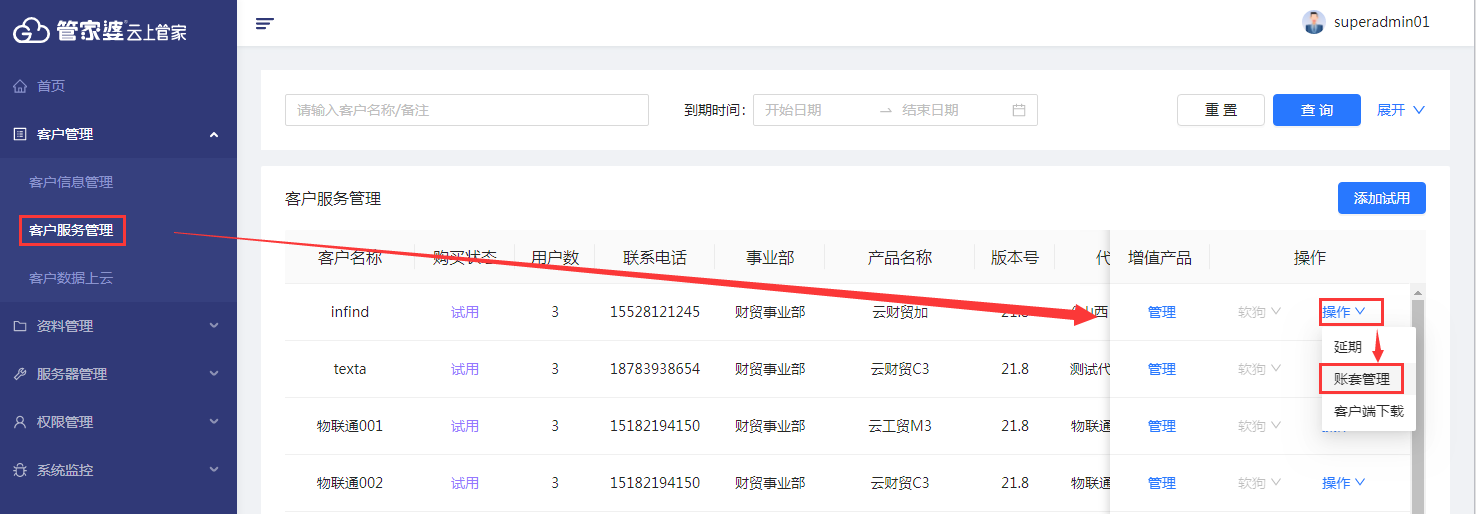Open 软狗 dropdown in 物联通001 row
The width and height of the screenshot is (1476, 514).
tap(1259, 426)
